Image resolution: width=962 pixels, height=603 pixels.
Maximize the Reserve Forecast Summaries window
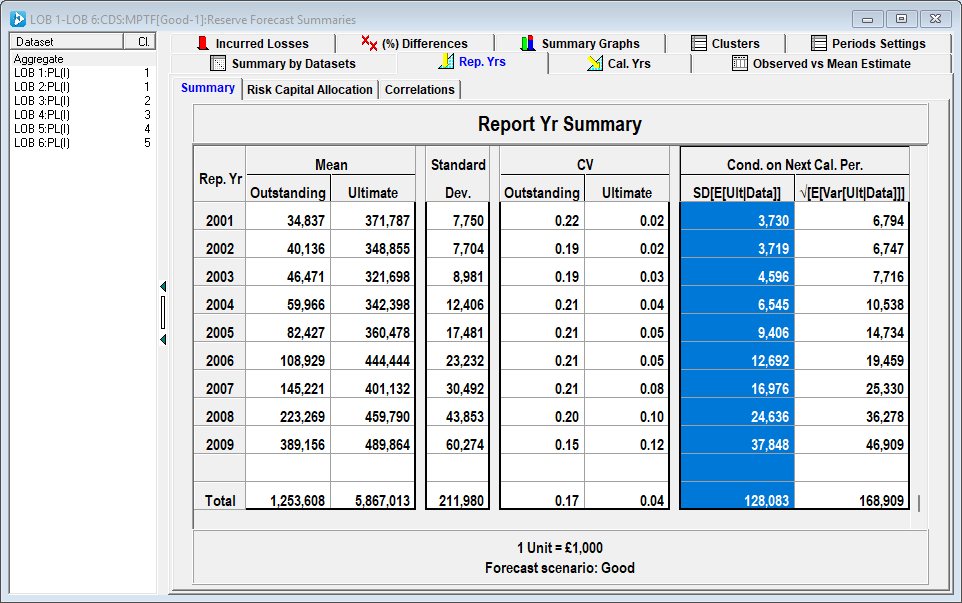(901, 19)
